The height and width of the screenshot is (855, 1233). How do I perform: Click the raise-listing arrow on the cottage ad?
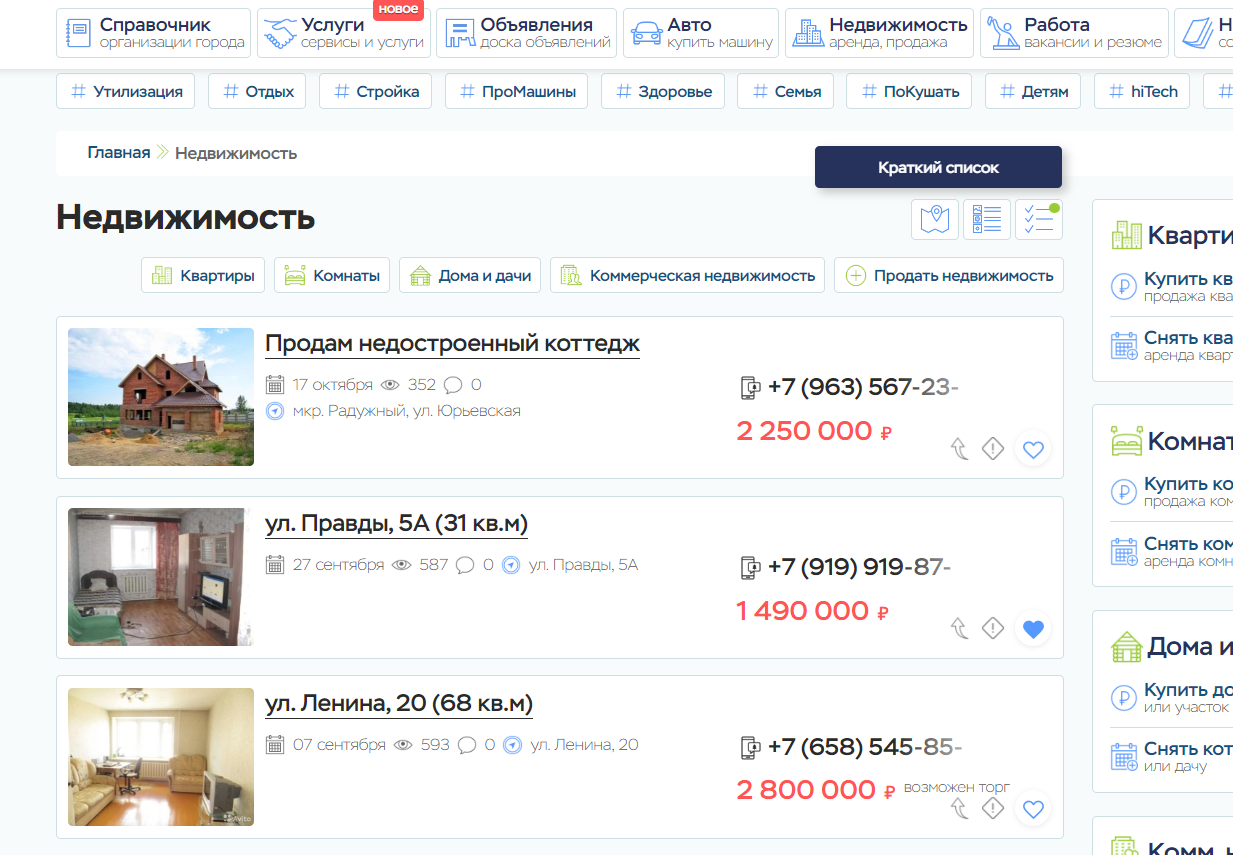pos(959,449)
